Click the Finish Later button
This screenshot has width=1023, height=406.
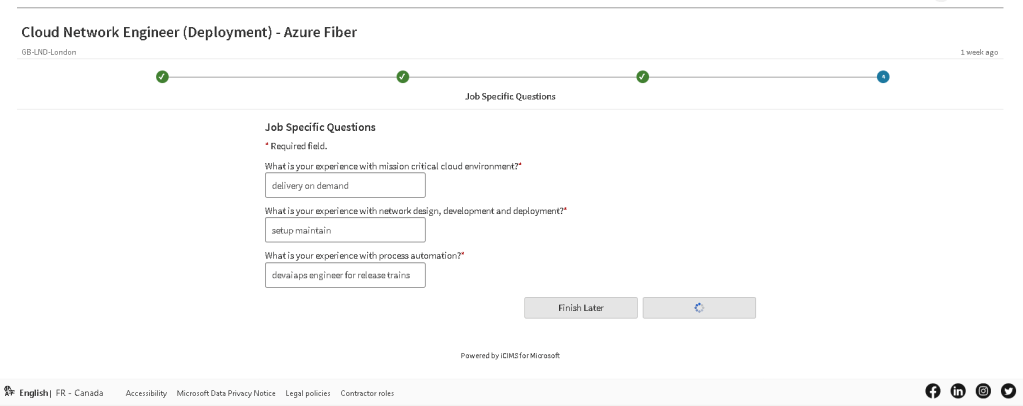click(581, 308)
